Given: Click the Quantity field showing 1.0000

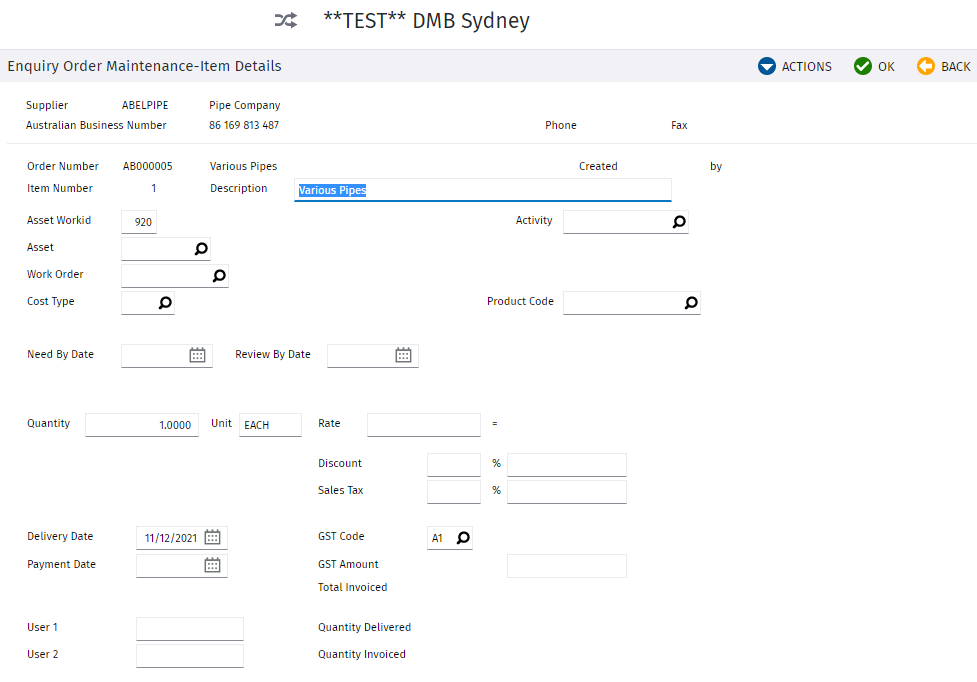Looking at the screenshot, I should pyautogui.click(x=142, y=425).
